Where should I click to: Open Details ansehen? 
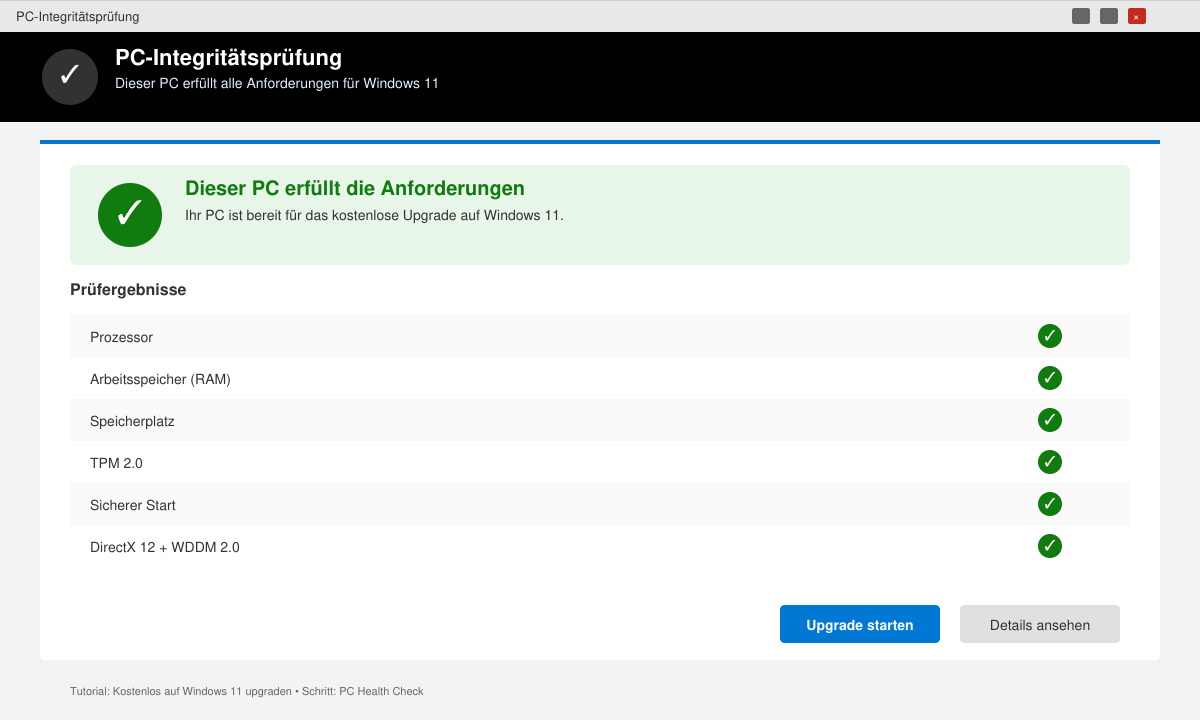[x=1040, y=624]
